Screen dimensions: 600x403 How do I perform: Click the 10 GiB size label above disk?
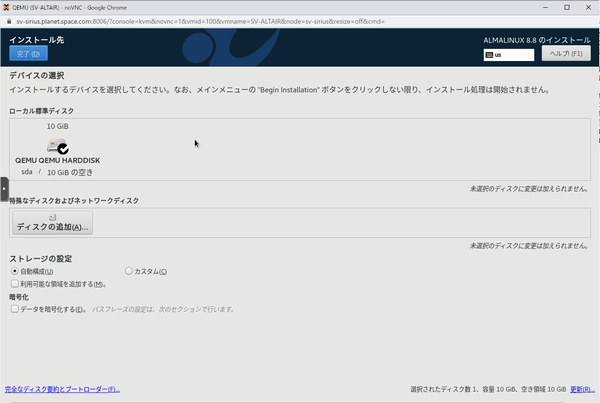[57, 126]
